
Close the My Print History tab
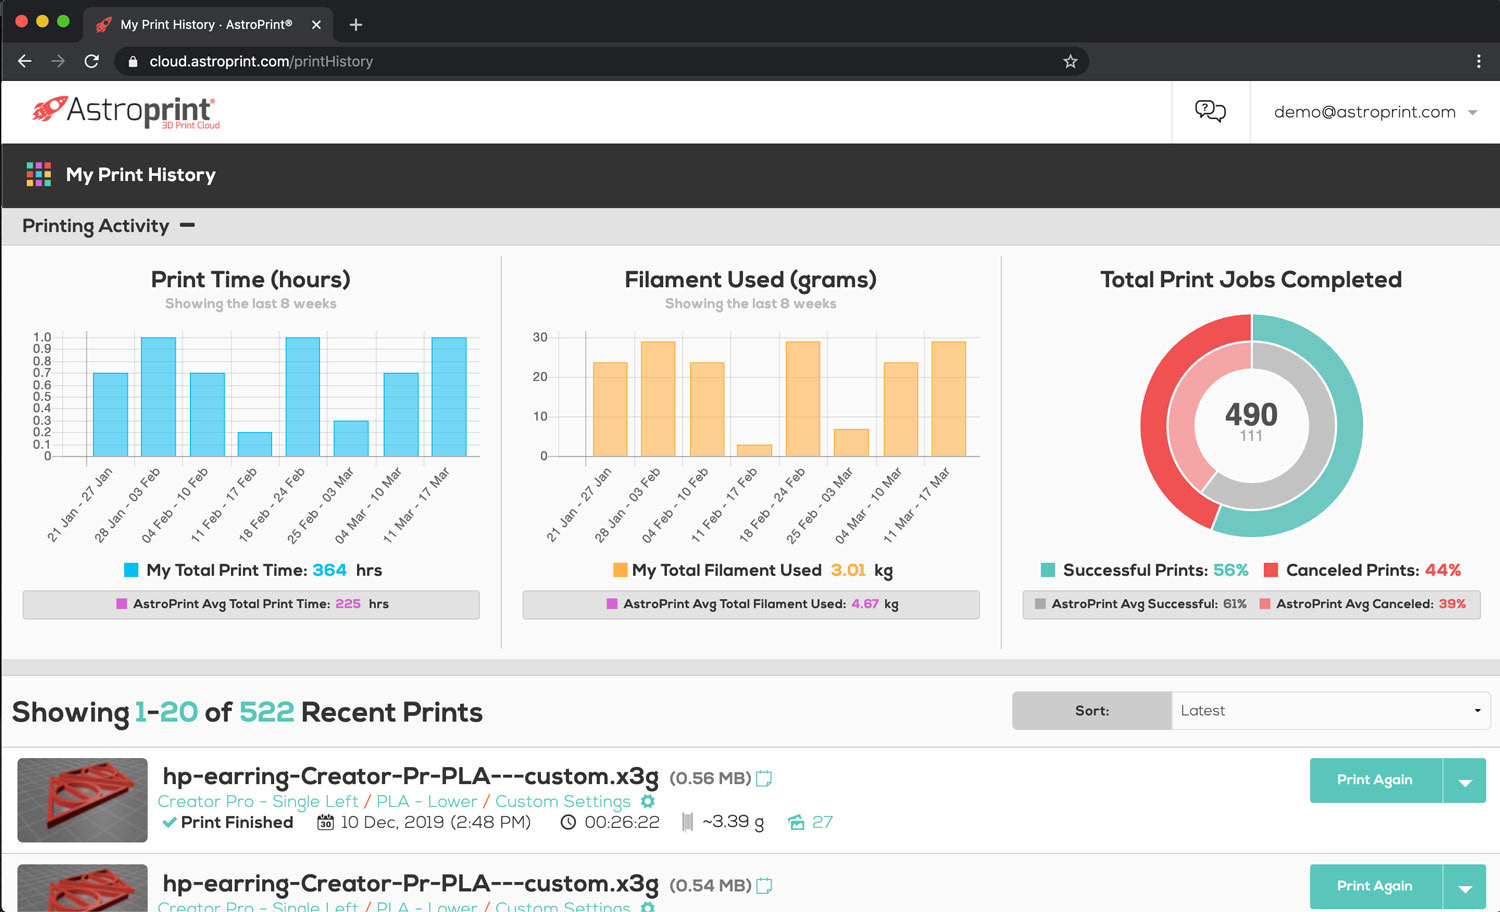(316, 24)
